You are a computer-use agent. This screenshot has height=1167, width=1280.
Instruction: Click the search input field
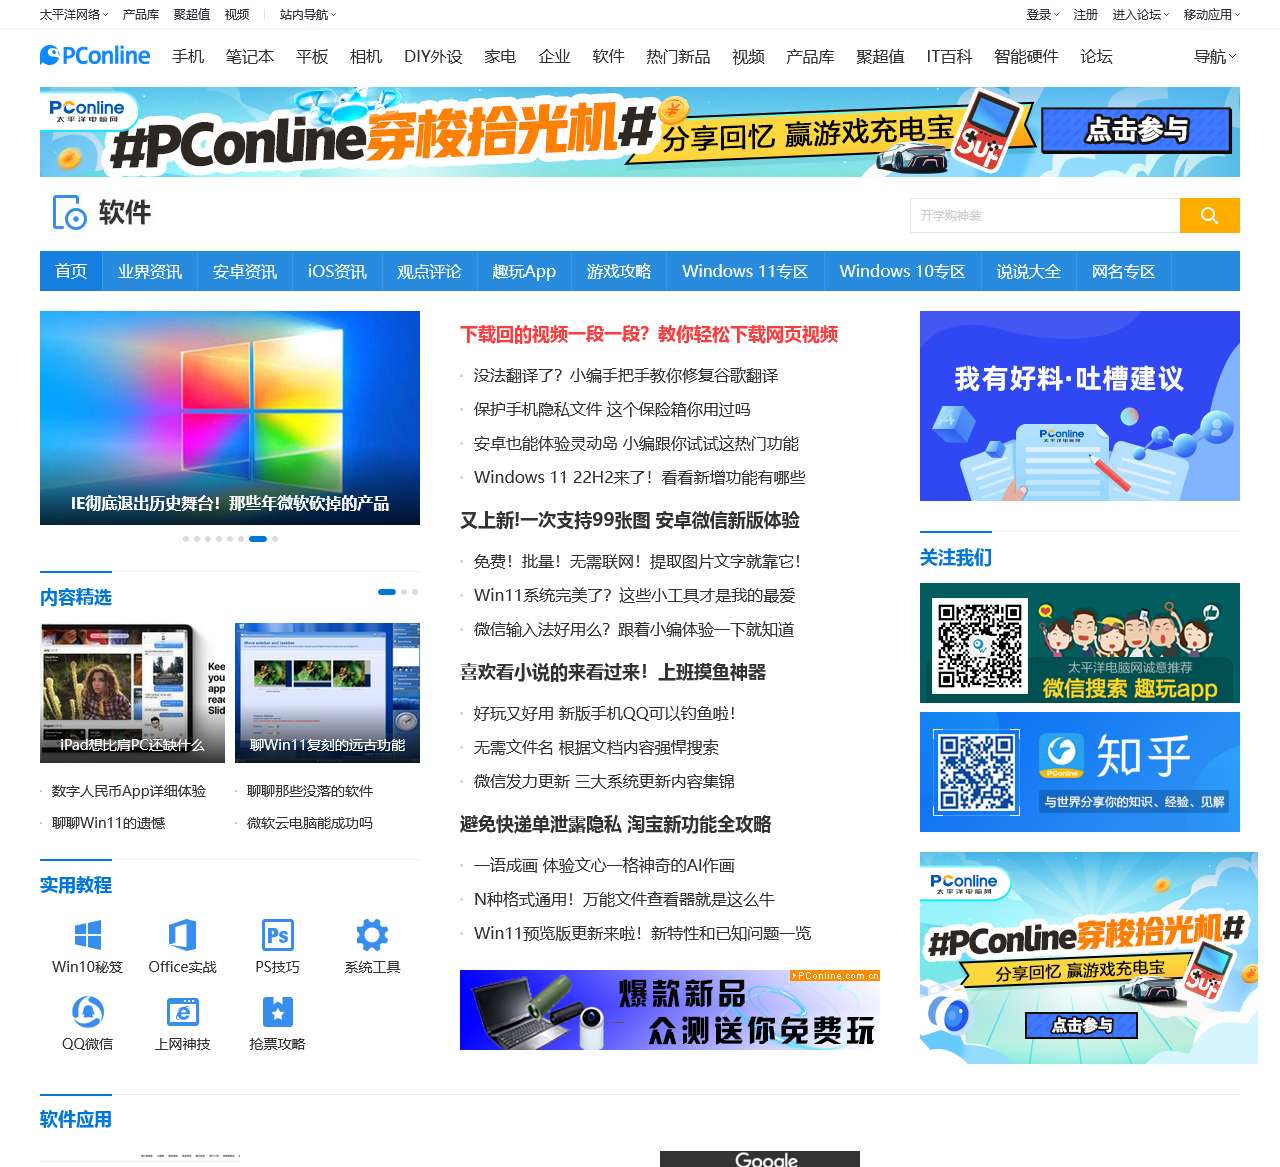1045,215
